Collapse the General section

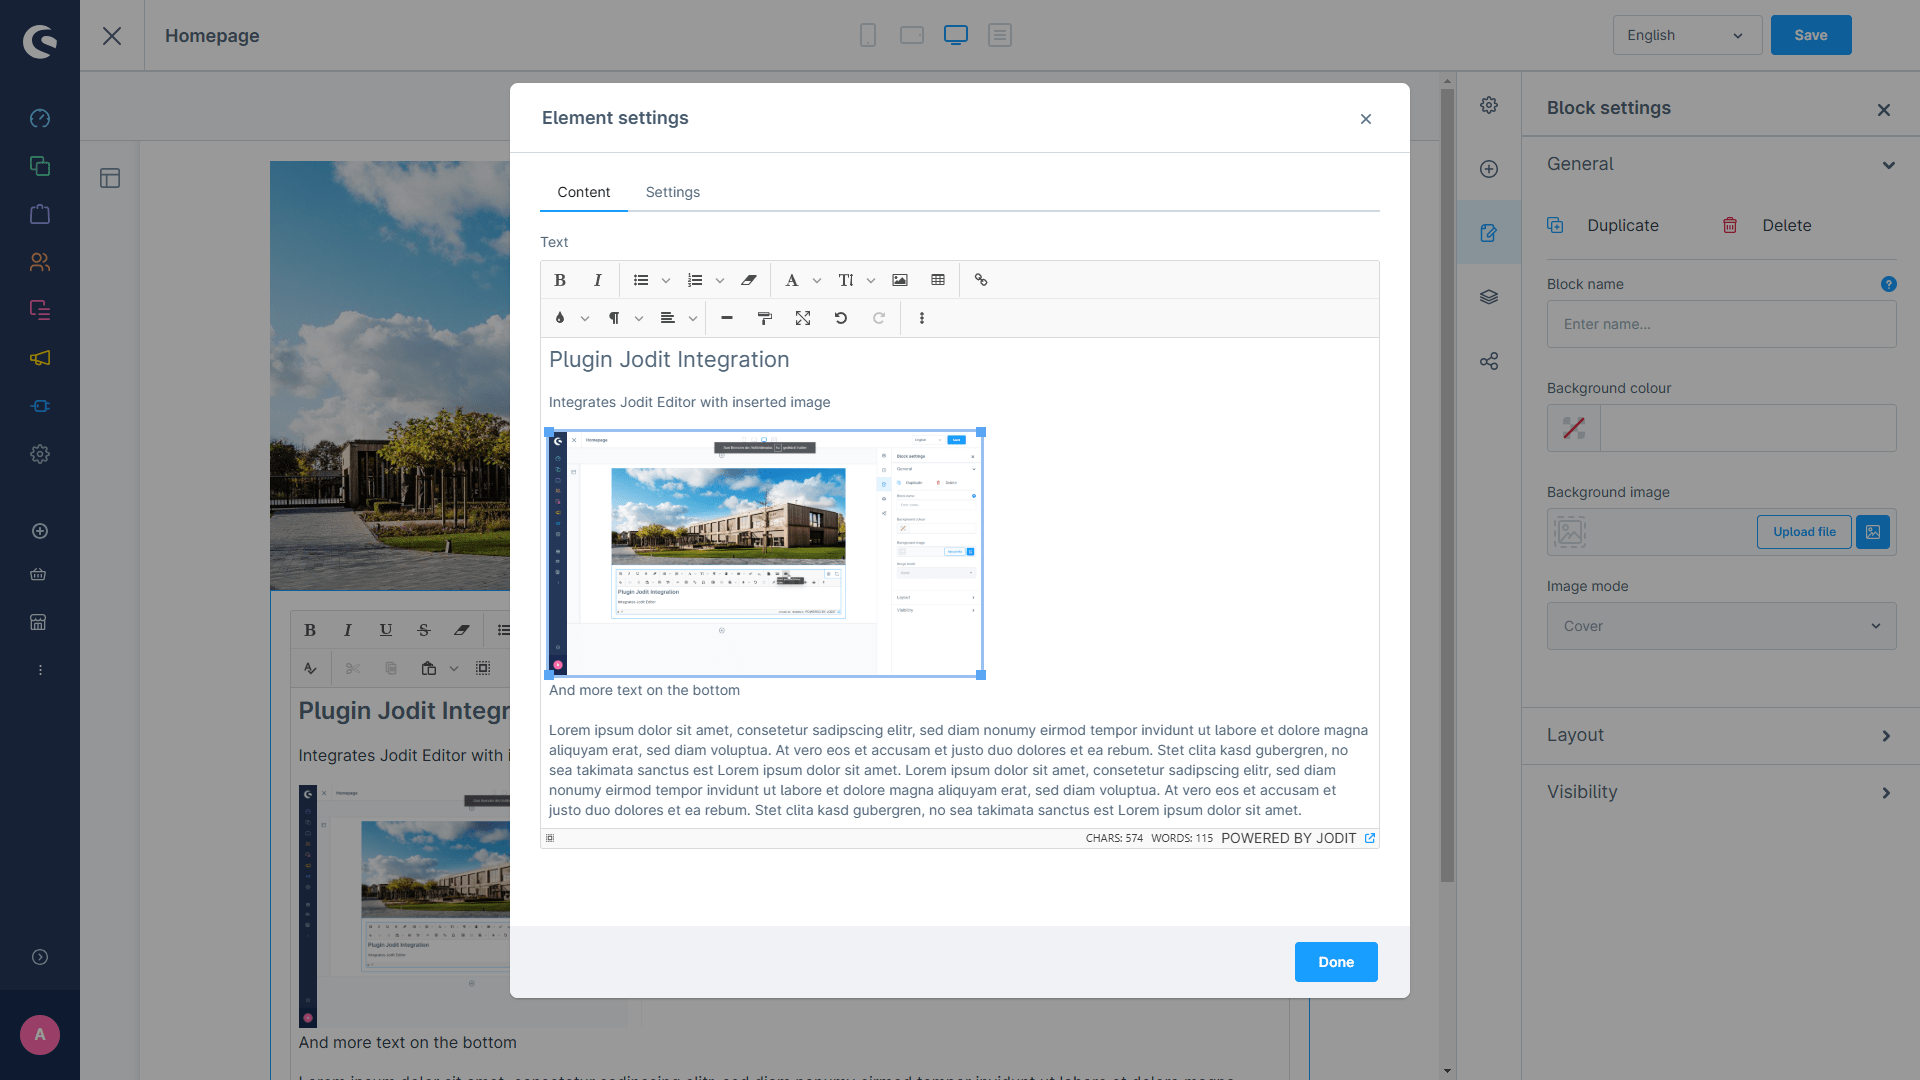[1720, 164]
